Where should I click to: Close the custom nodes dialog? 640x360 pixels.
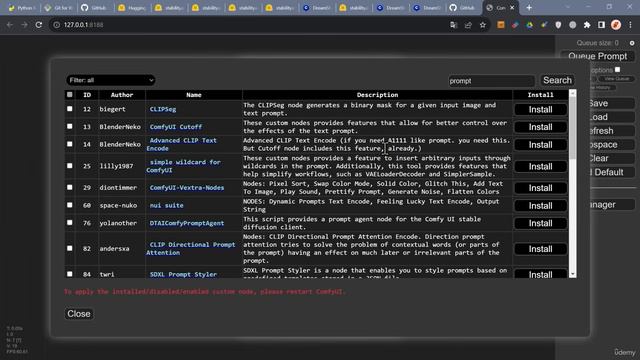click(x=79, y=314)
